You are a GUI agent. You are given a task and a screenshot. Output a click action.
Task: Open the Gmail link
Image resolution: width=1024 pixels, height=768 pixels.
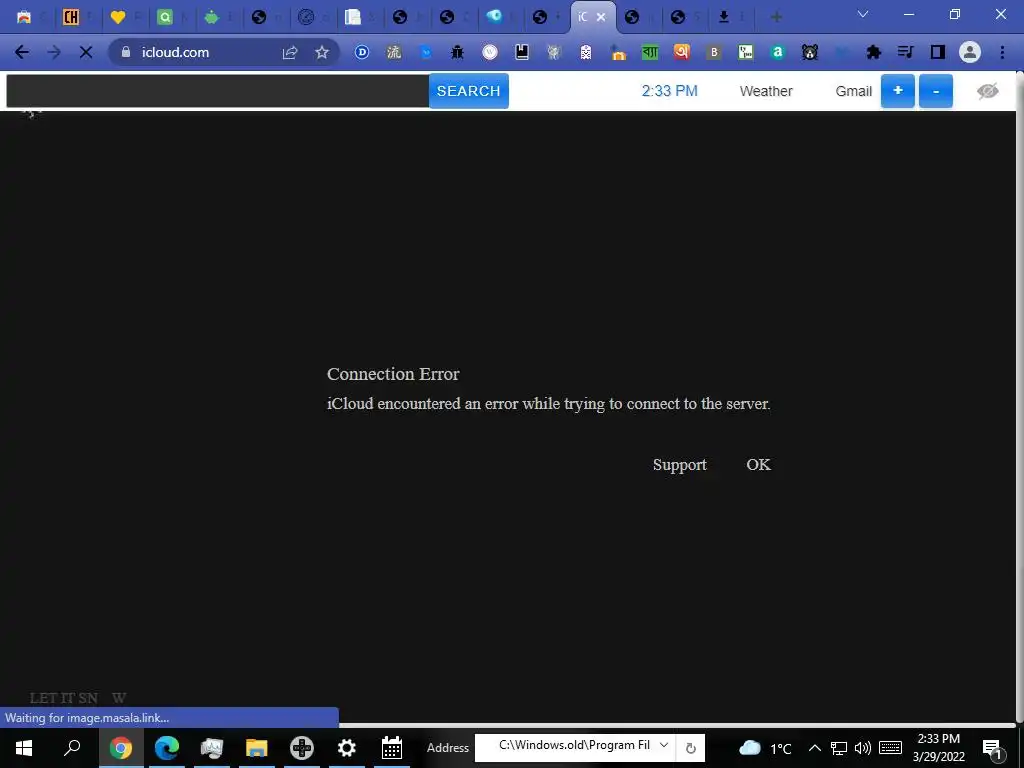point(854,91)
